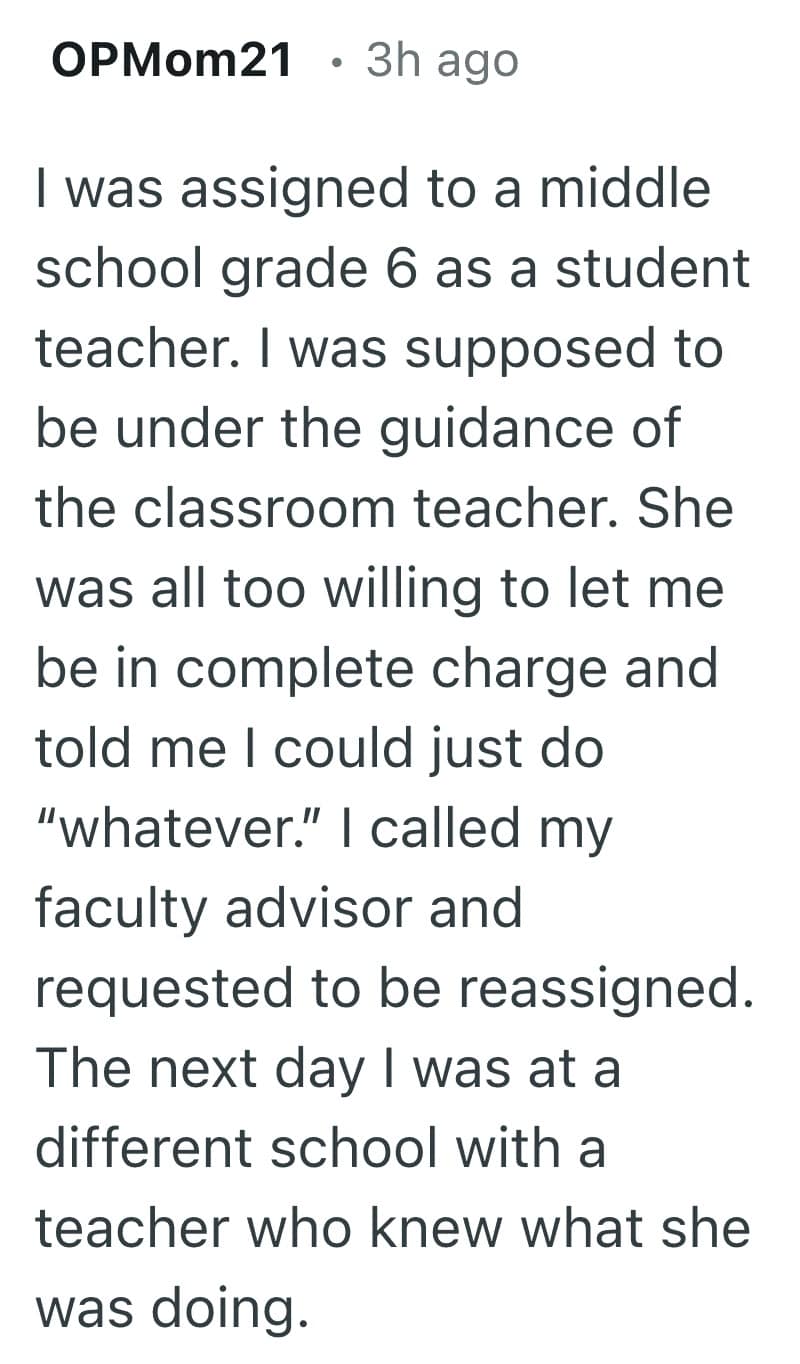Click the dot separator after the username

pos(340,62)
